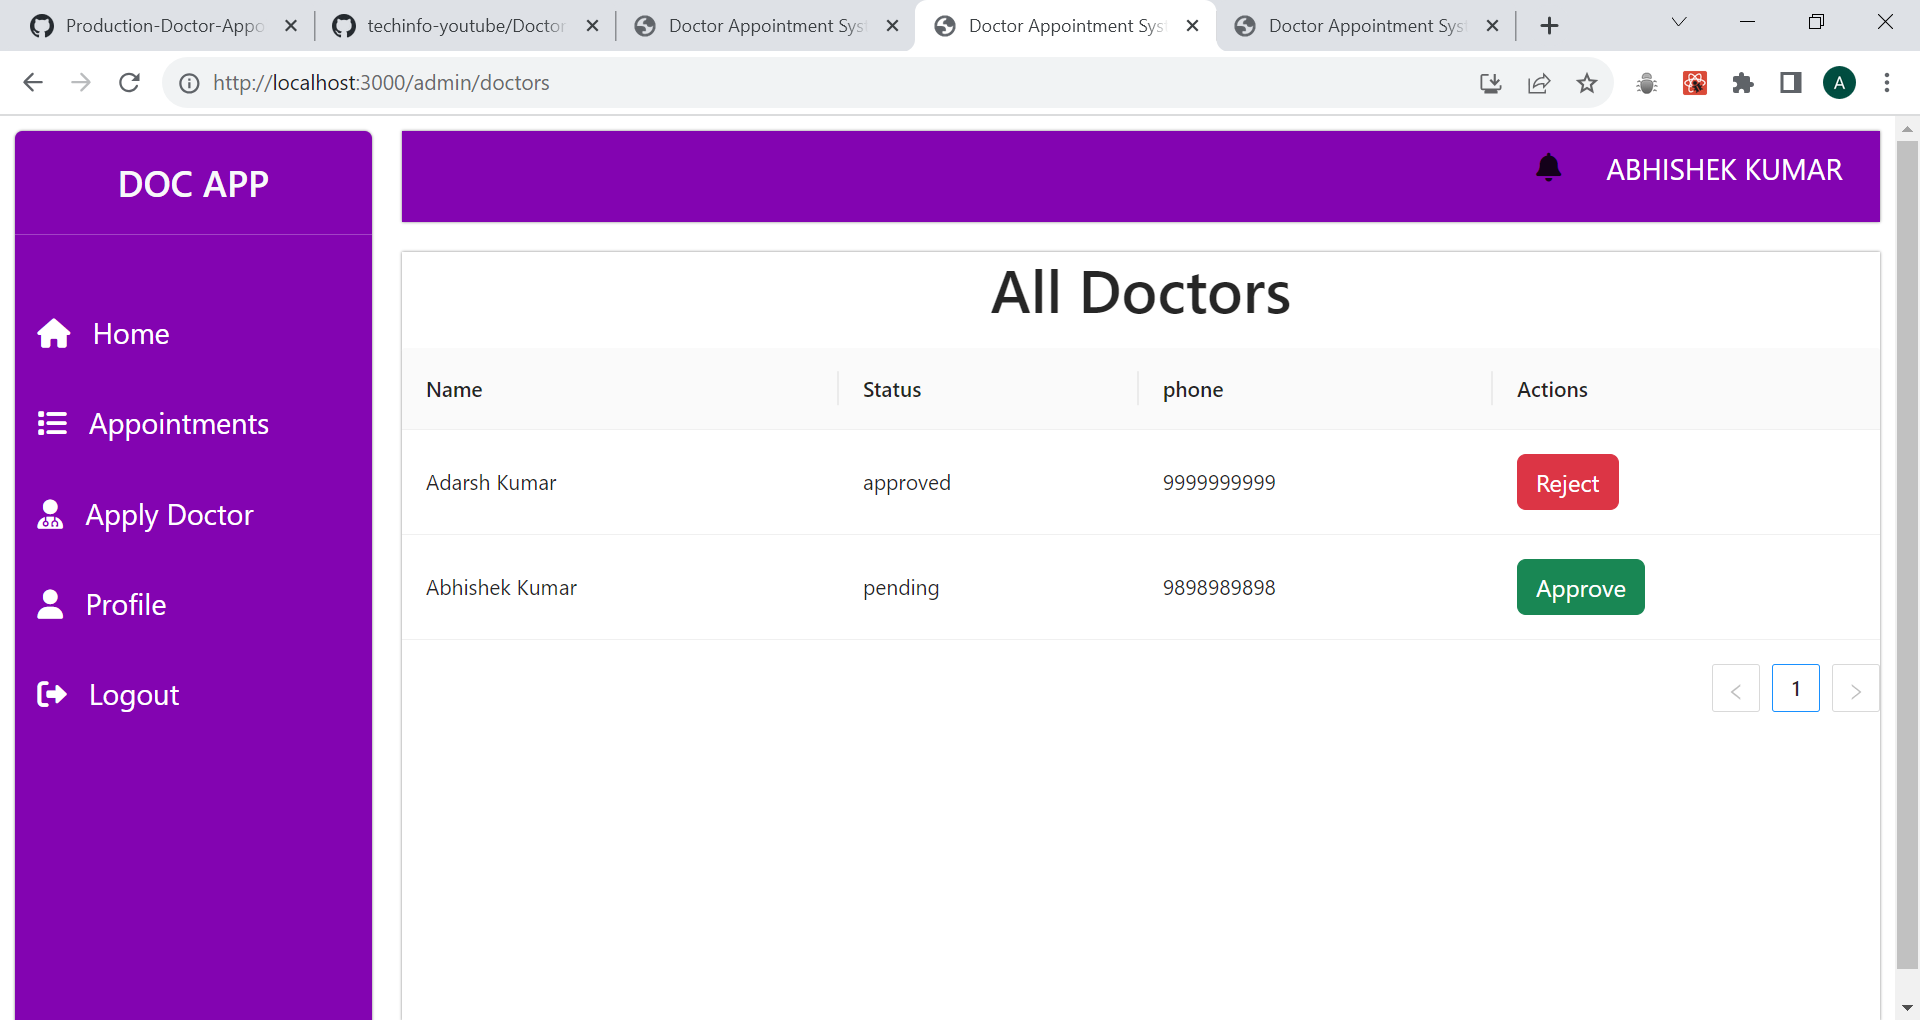Click the site info icon in address bar

[x=189, y=83]
